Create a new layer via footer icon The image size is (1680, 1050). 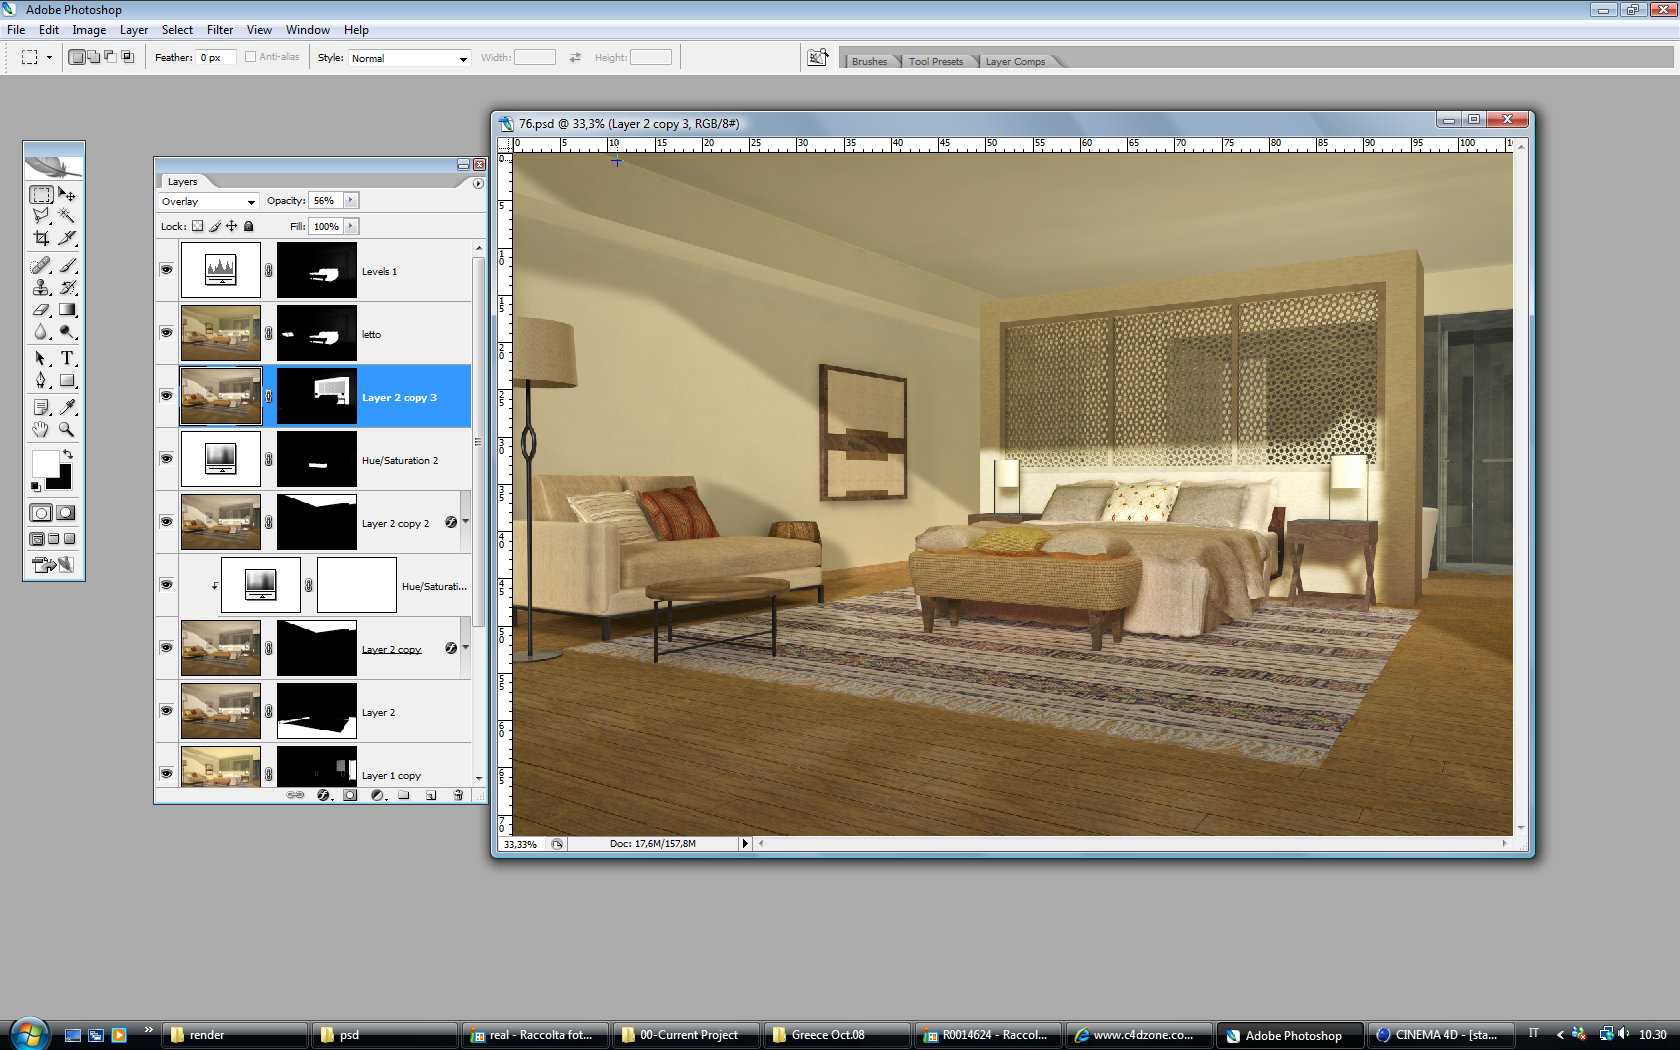click(x=431, y=795)
